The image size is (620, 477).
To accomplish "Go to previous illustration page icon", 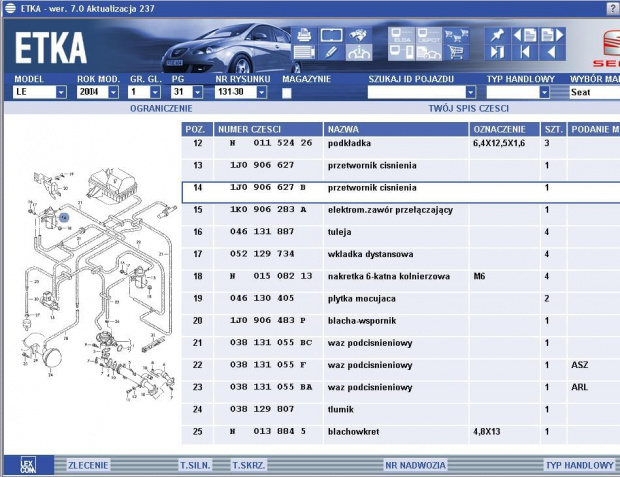I will pyautogui.click(x=525, y=35).
